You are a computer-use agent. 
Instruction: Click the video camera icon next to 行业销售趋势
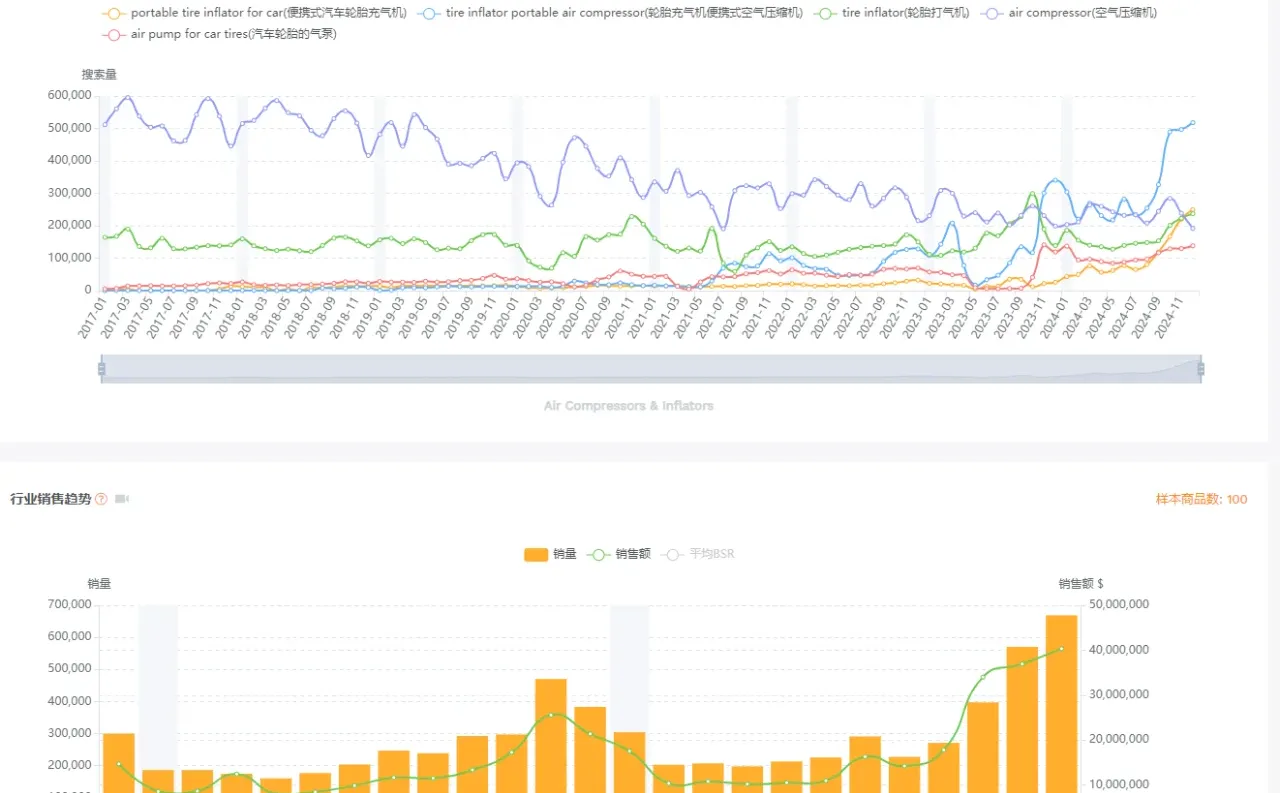[x=122, y=499]
